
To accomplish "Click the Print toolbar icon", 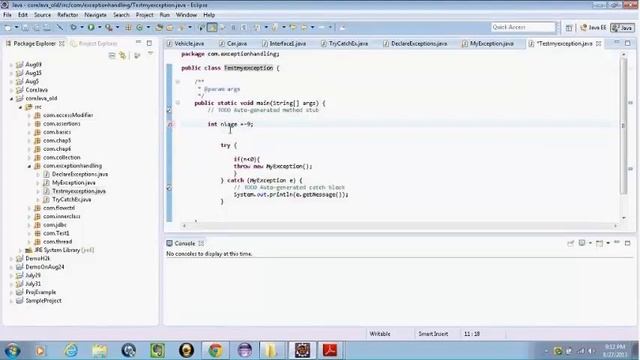I will click(47, 27).
